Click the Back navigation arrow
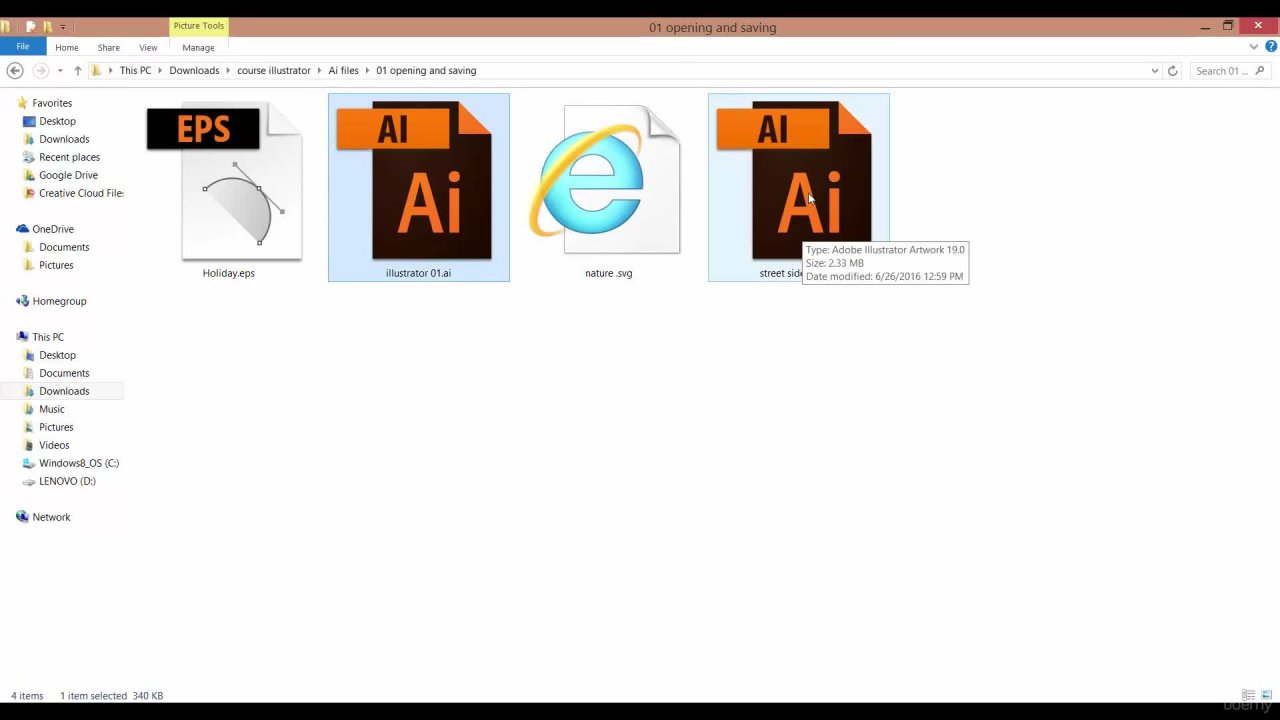Image resolution: width=1280 pixels, height=720 pixels. (x=15, y=71)
